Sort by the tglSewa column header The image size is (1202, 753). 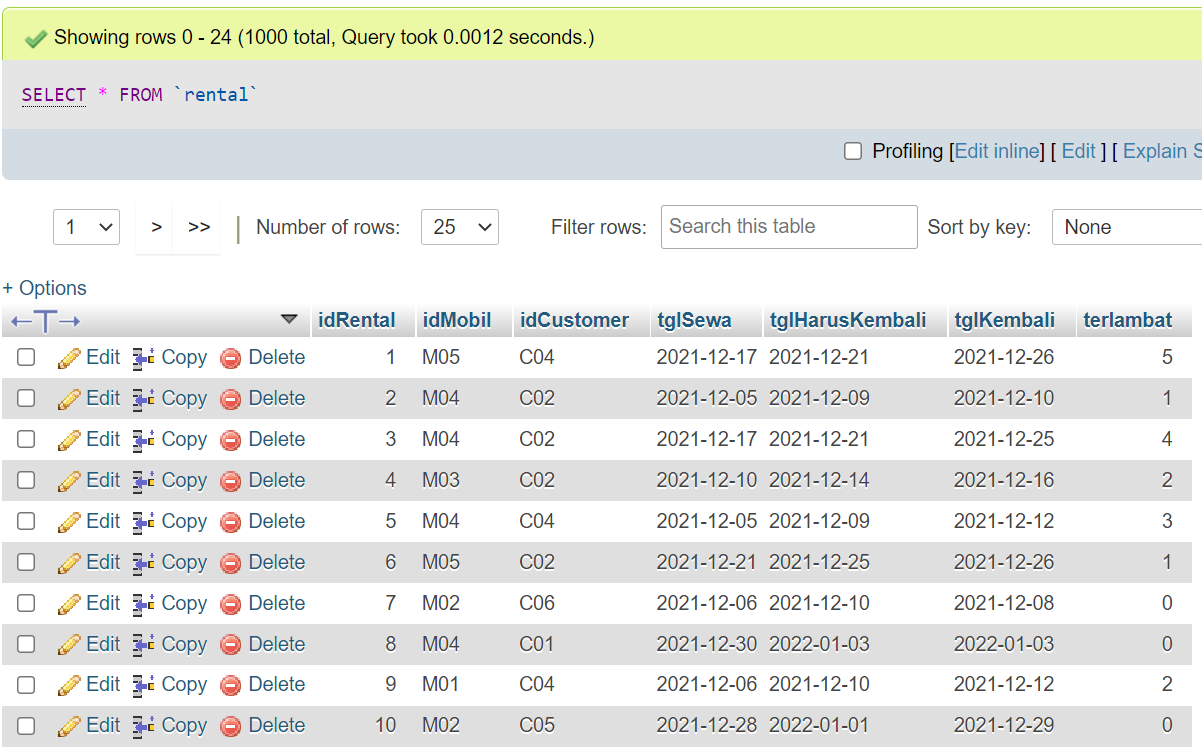click(x=693, y=321)
